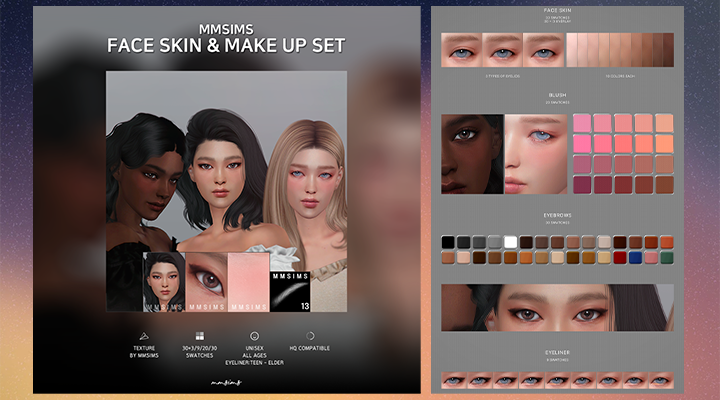This screenshot has width=720, height=400.
Task: Click the close-up eye makeup thumbnail
Action: (x=207, y=281)
